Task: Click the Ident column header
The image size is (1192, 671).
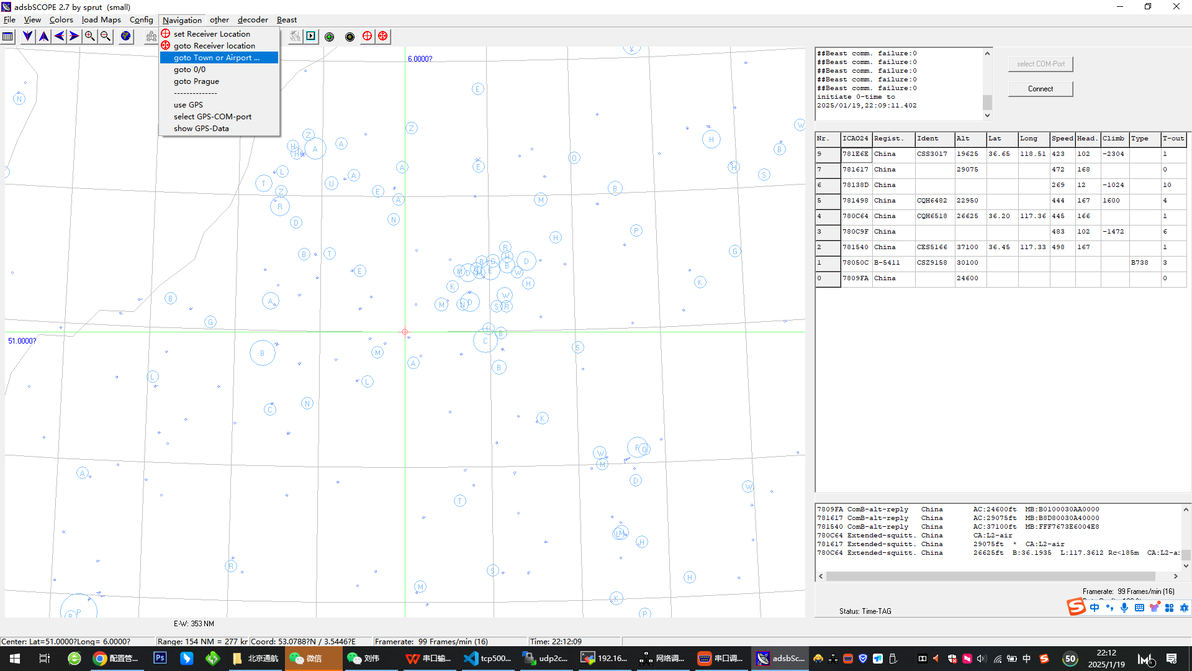Action: pos(934,138)
